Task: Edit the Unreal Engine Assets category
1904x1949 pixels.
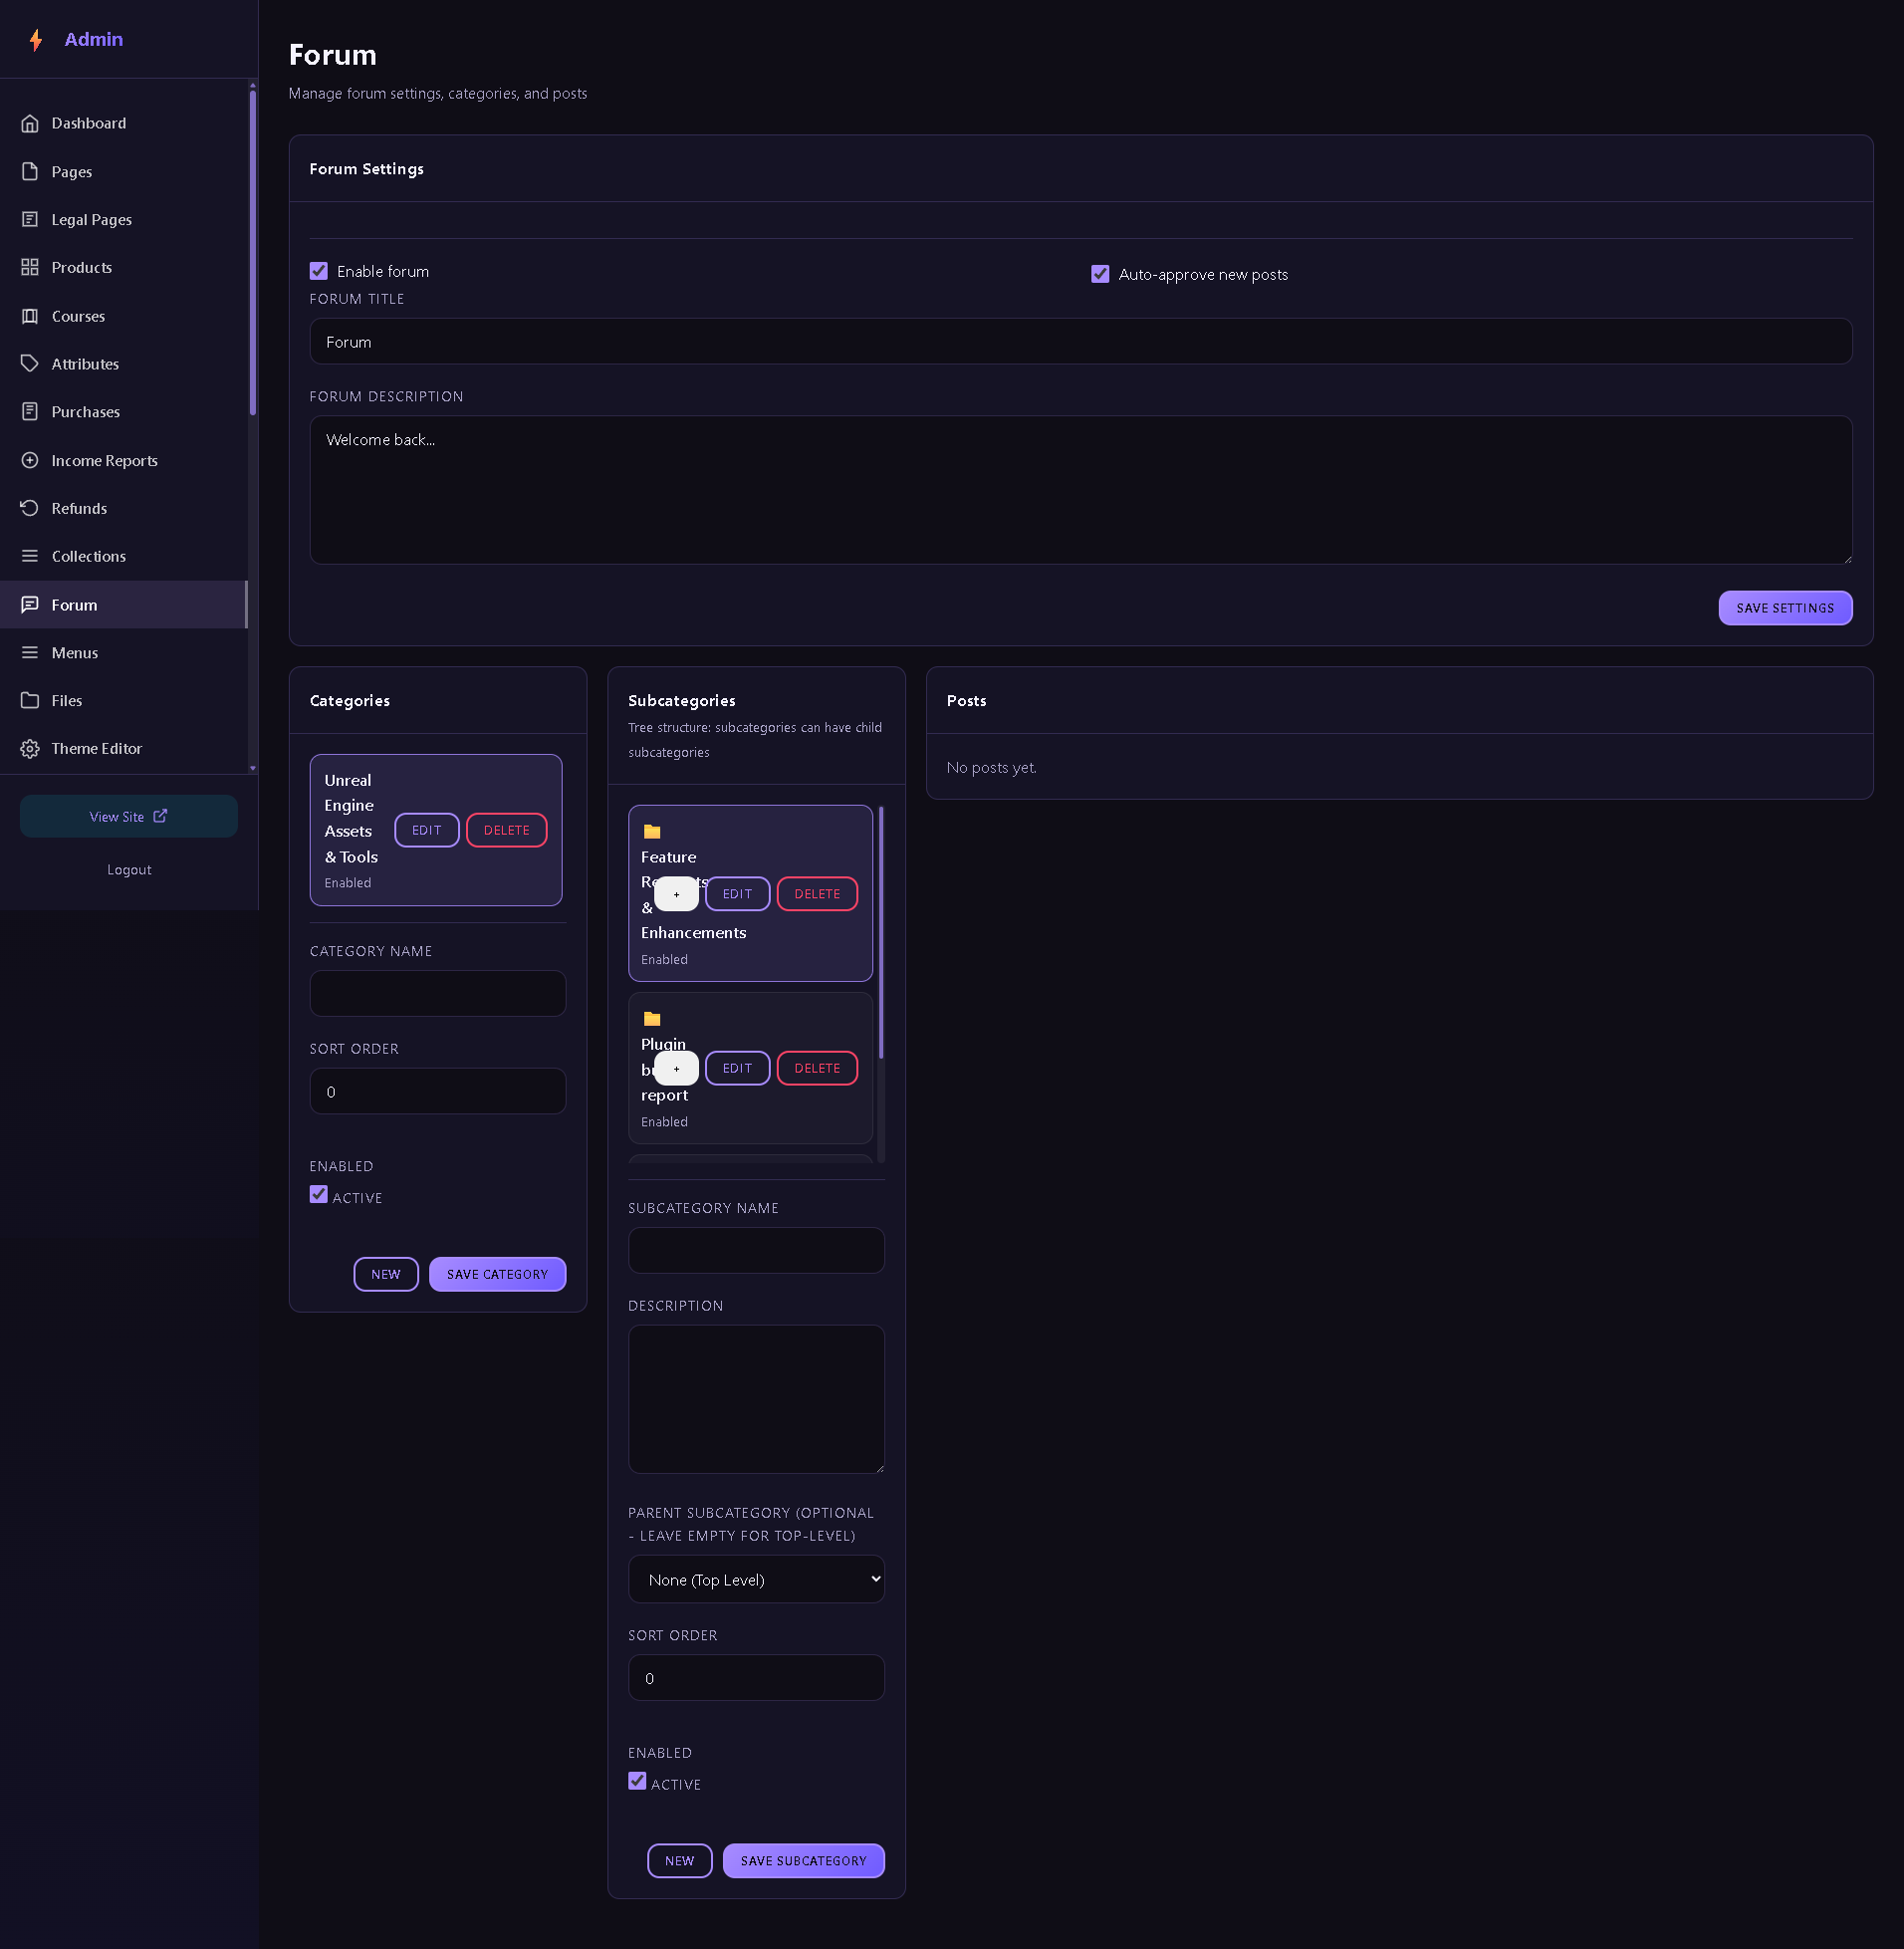Action: click(x=427, y=830)
